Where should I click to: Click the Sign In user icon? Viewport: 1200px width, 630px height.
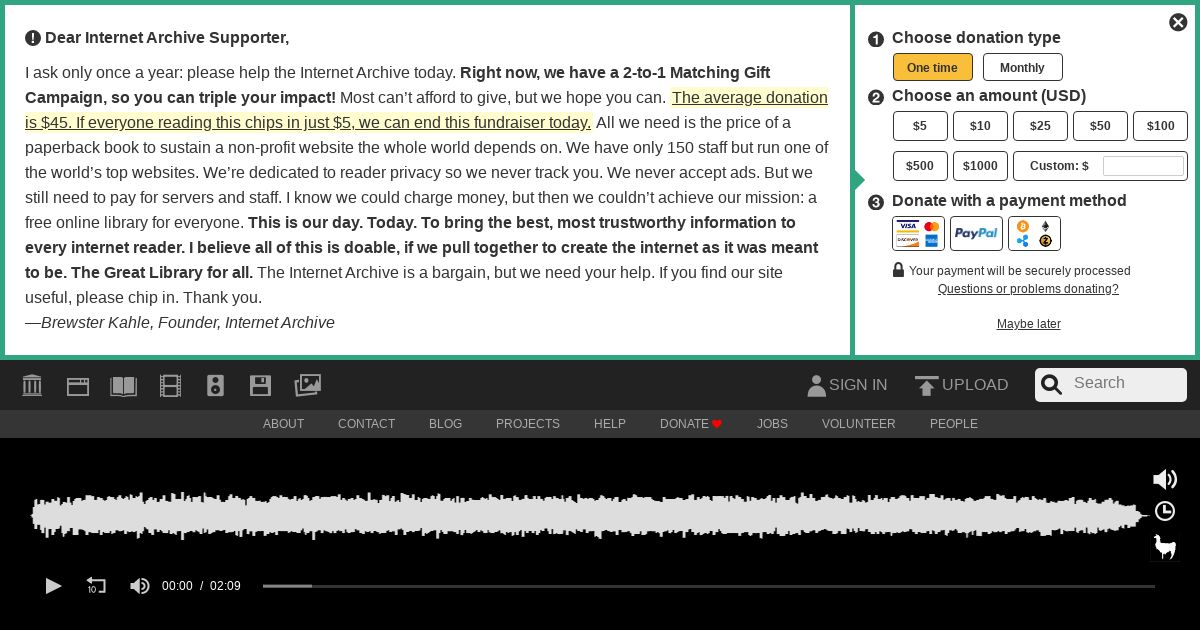(816, 385)
